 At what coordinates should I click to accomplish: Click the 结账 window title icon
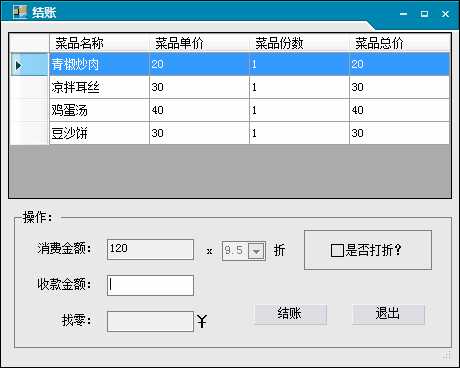20,12
